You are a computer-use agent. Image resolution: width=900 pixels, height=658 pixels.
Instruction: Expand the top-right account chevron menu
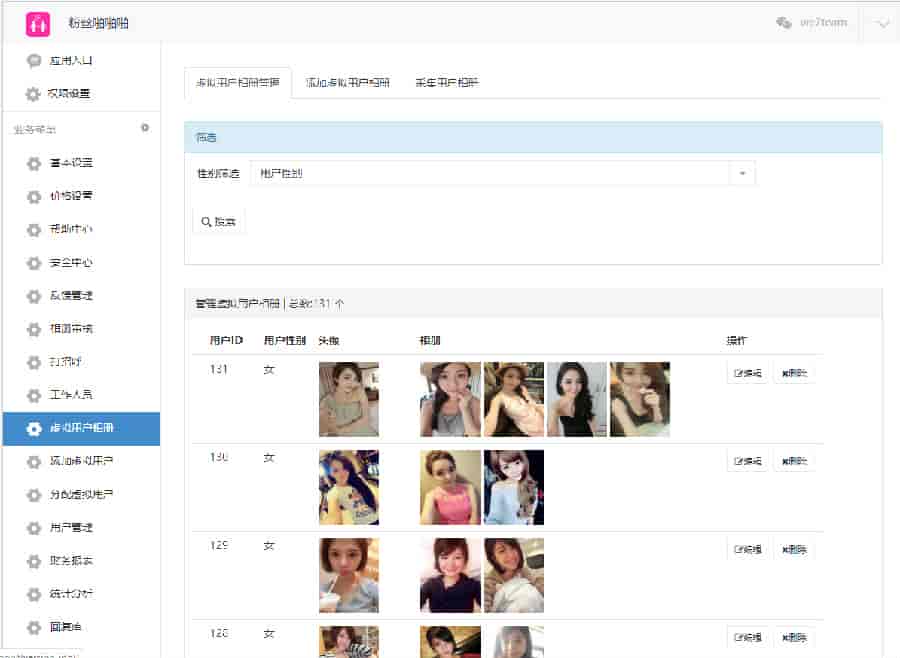point(882,23)
